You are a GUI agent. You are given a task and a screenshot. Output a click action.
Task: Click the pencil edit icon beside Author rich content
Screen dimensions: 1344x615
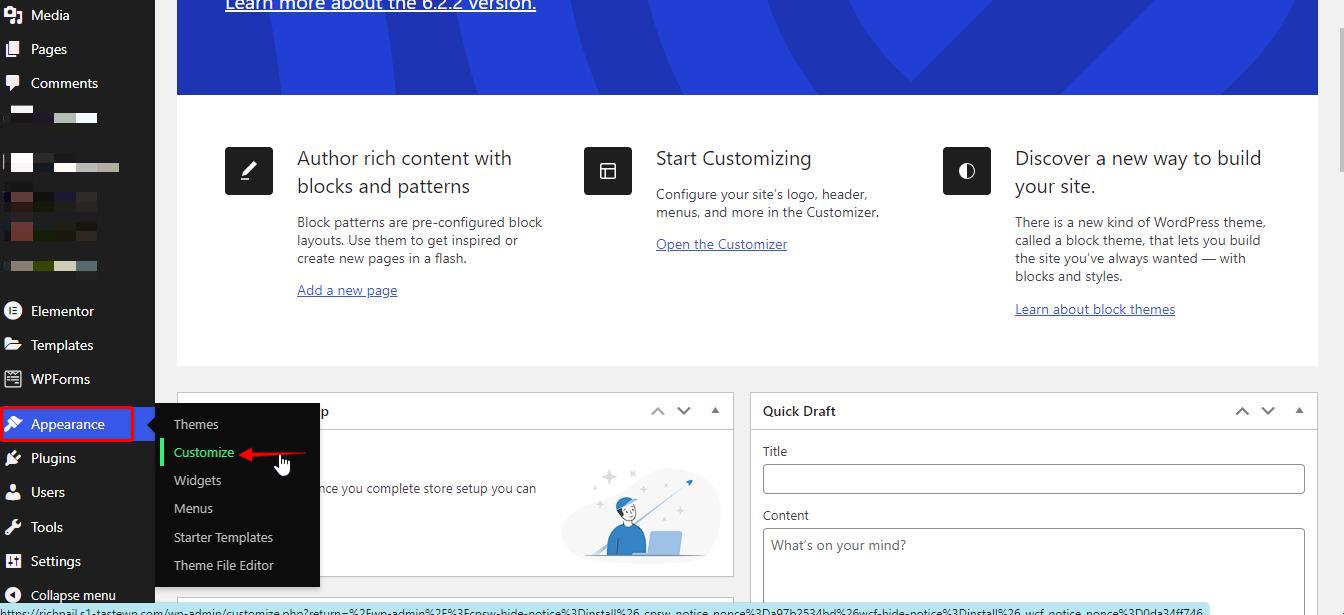[x=249, y=171]
